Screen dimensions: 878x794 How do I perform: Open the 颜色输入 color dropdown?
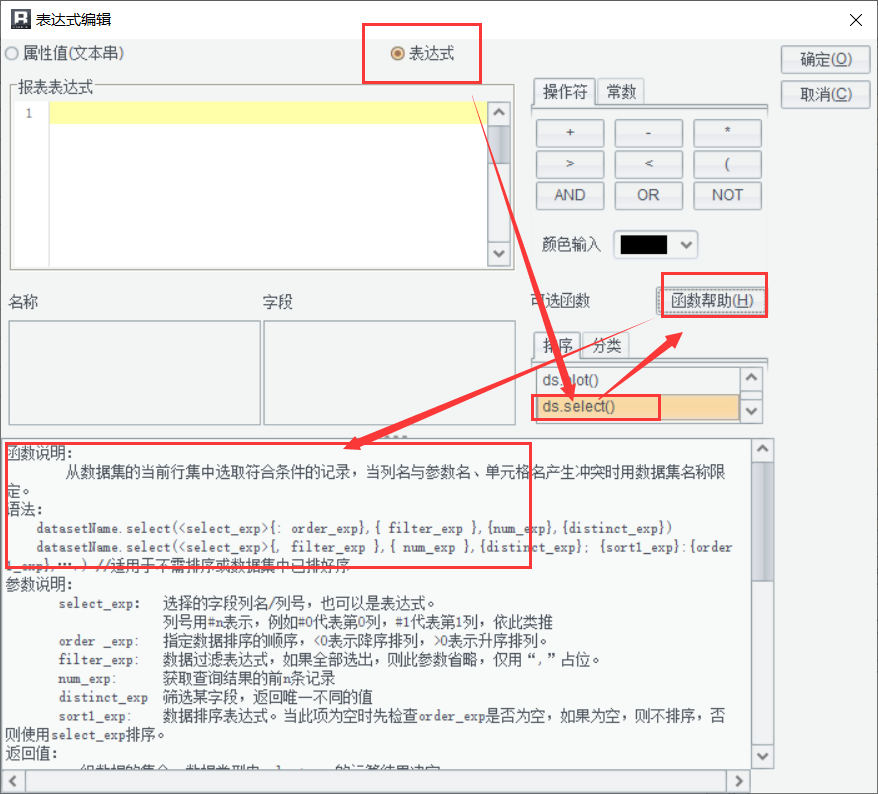pos(686,245)
